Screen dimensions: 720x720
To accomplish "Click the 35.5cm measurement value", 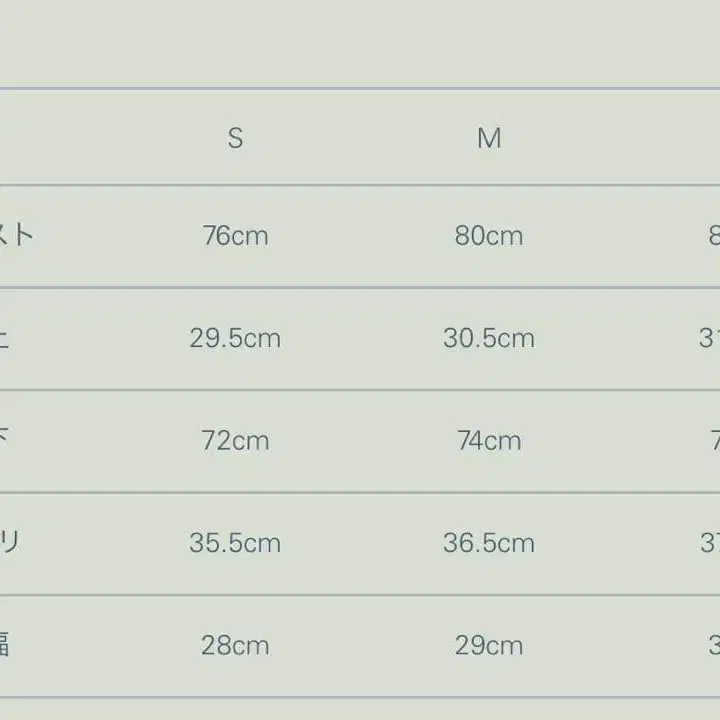I will pos(235,543).
